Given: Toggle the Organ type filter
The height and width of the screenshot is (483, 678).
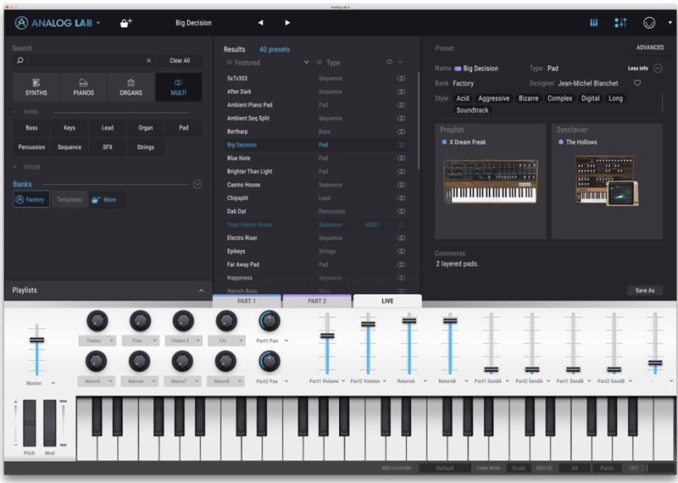Looking at the screenshot, I should point(145,128).
